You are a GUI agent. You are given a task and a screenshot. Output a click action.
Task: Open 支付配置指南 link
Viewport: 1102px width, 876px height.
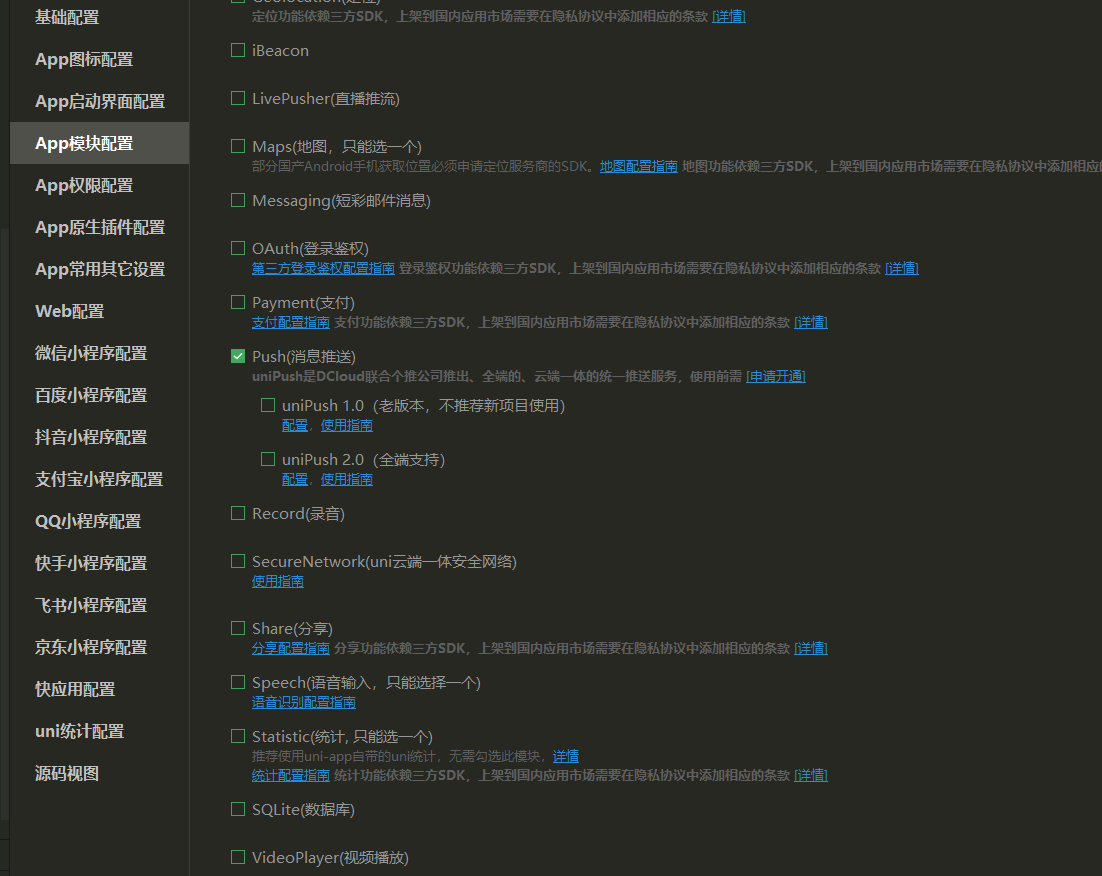290,322
